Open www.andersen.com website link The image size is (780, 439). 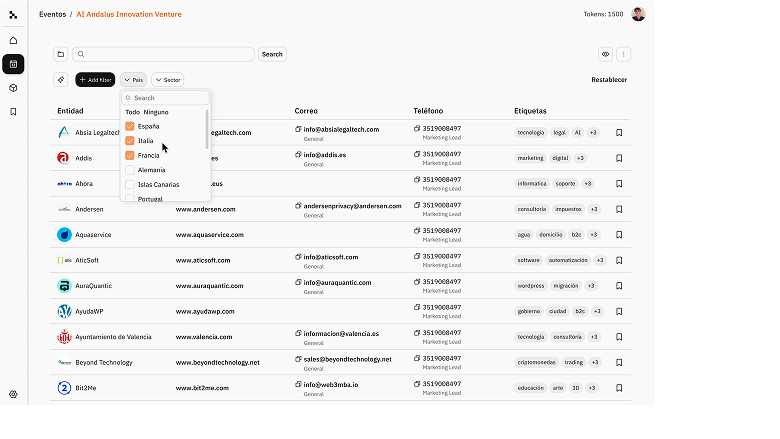[x=205, y=209]
